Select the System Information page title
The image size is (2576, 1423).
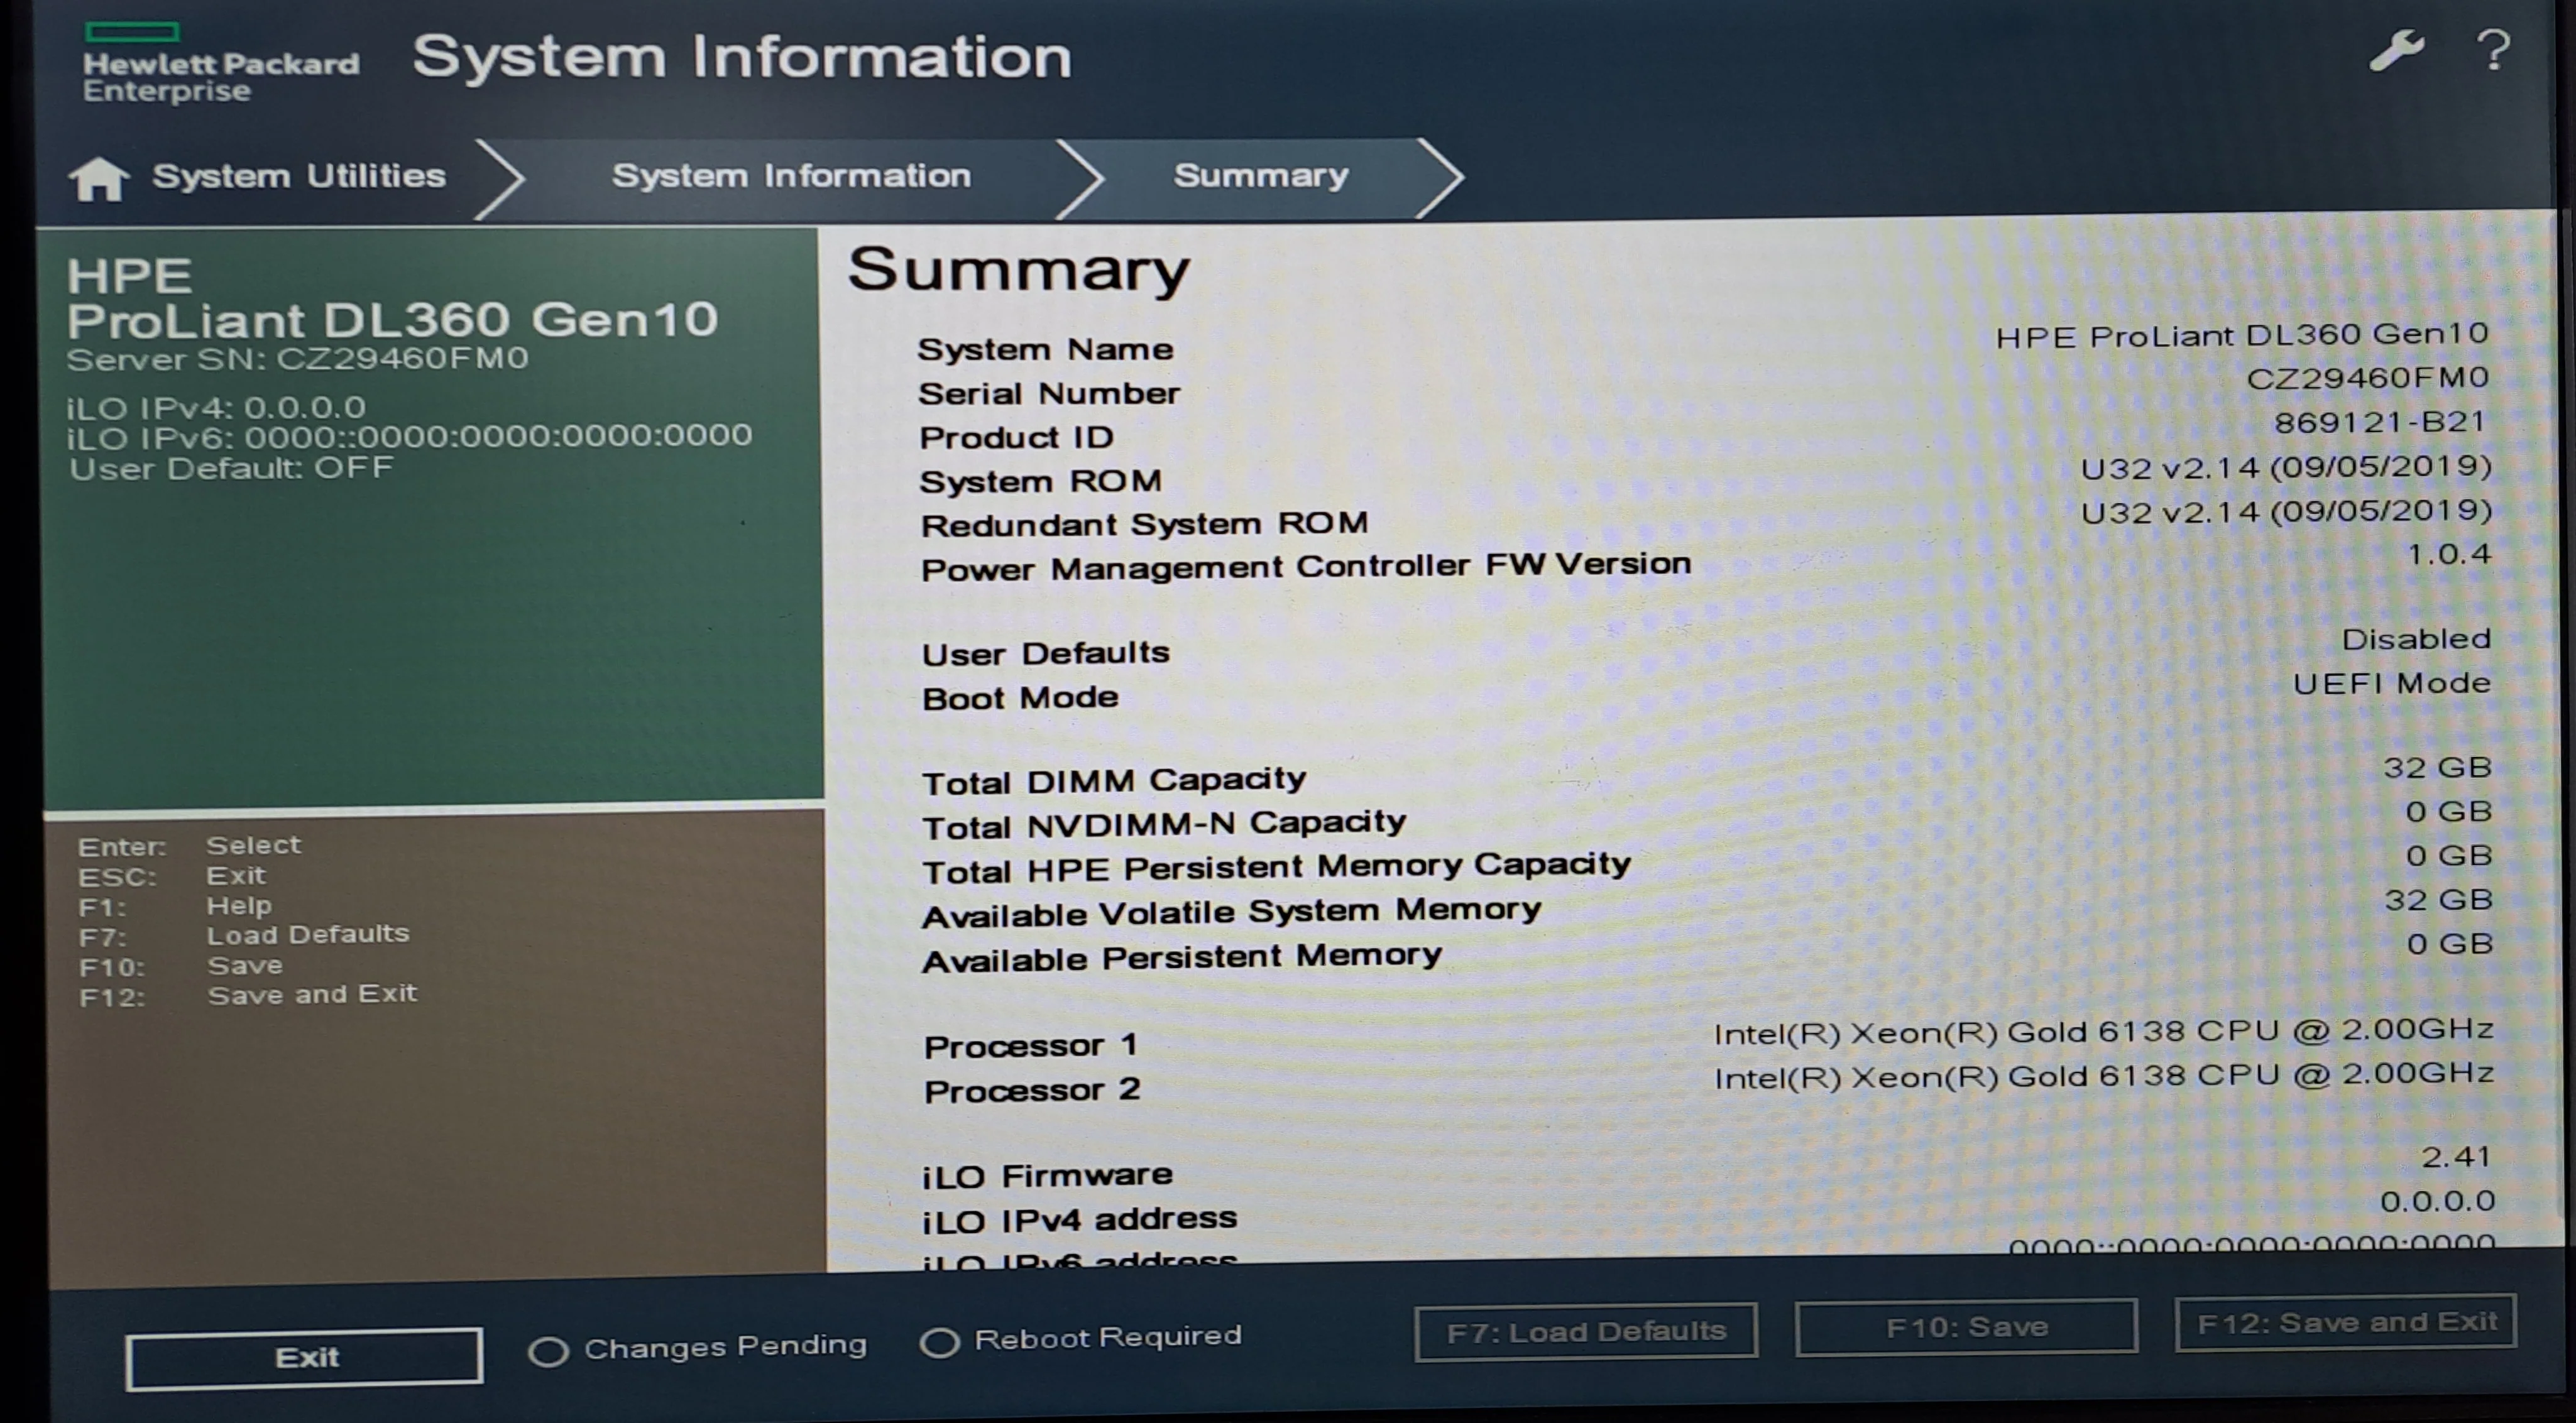(741, 56)
